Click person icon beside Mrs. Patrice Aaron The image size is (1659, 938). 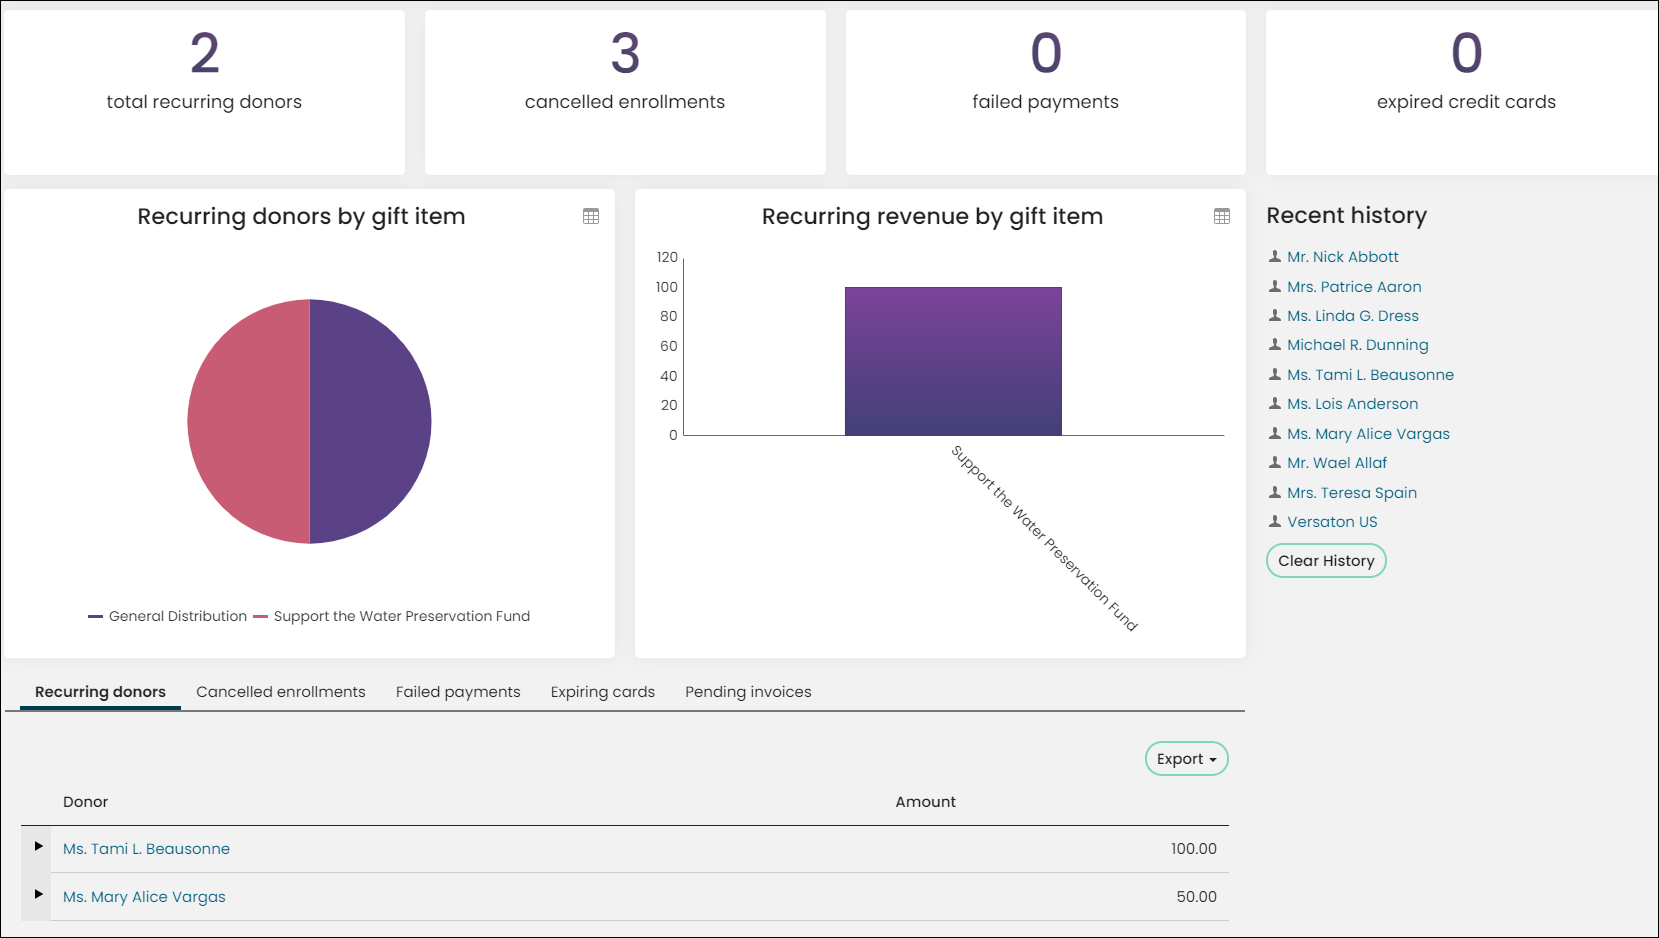[x=1275, y=286]
